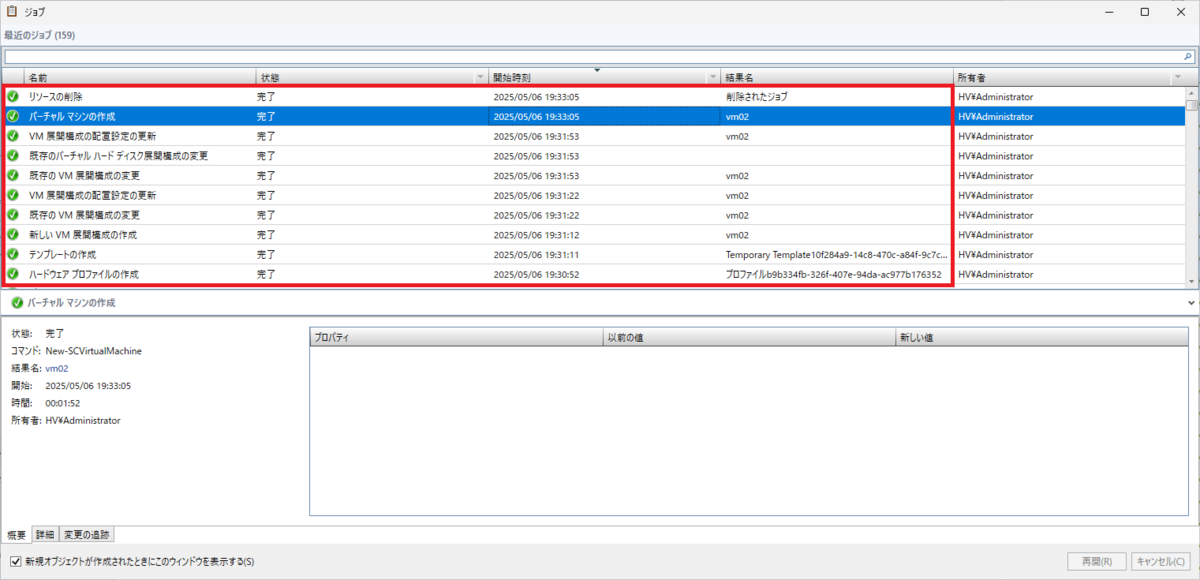Click into the job search input field
The width and height of the screenshot is (1200, 580).
point(592,57)
